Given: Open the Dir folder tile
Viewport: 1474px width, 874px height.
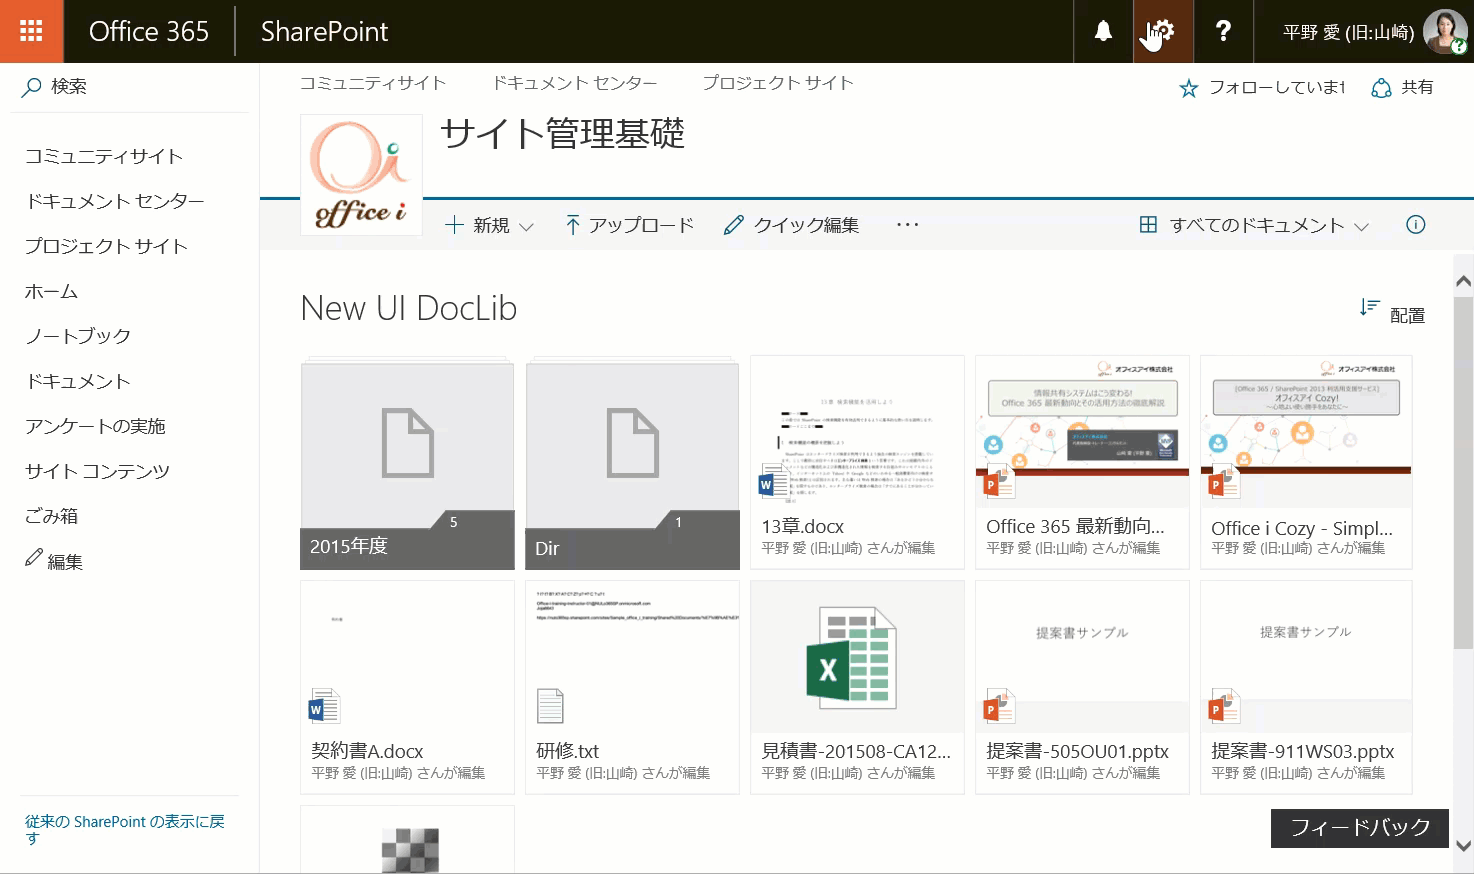Looking at the screenshot, I should [632, 465].
